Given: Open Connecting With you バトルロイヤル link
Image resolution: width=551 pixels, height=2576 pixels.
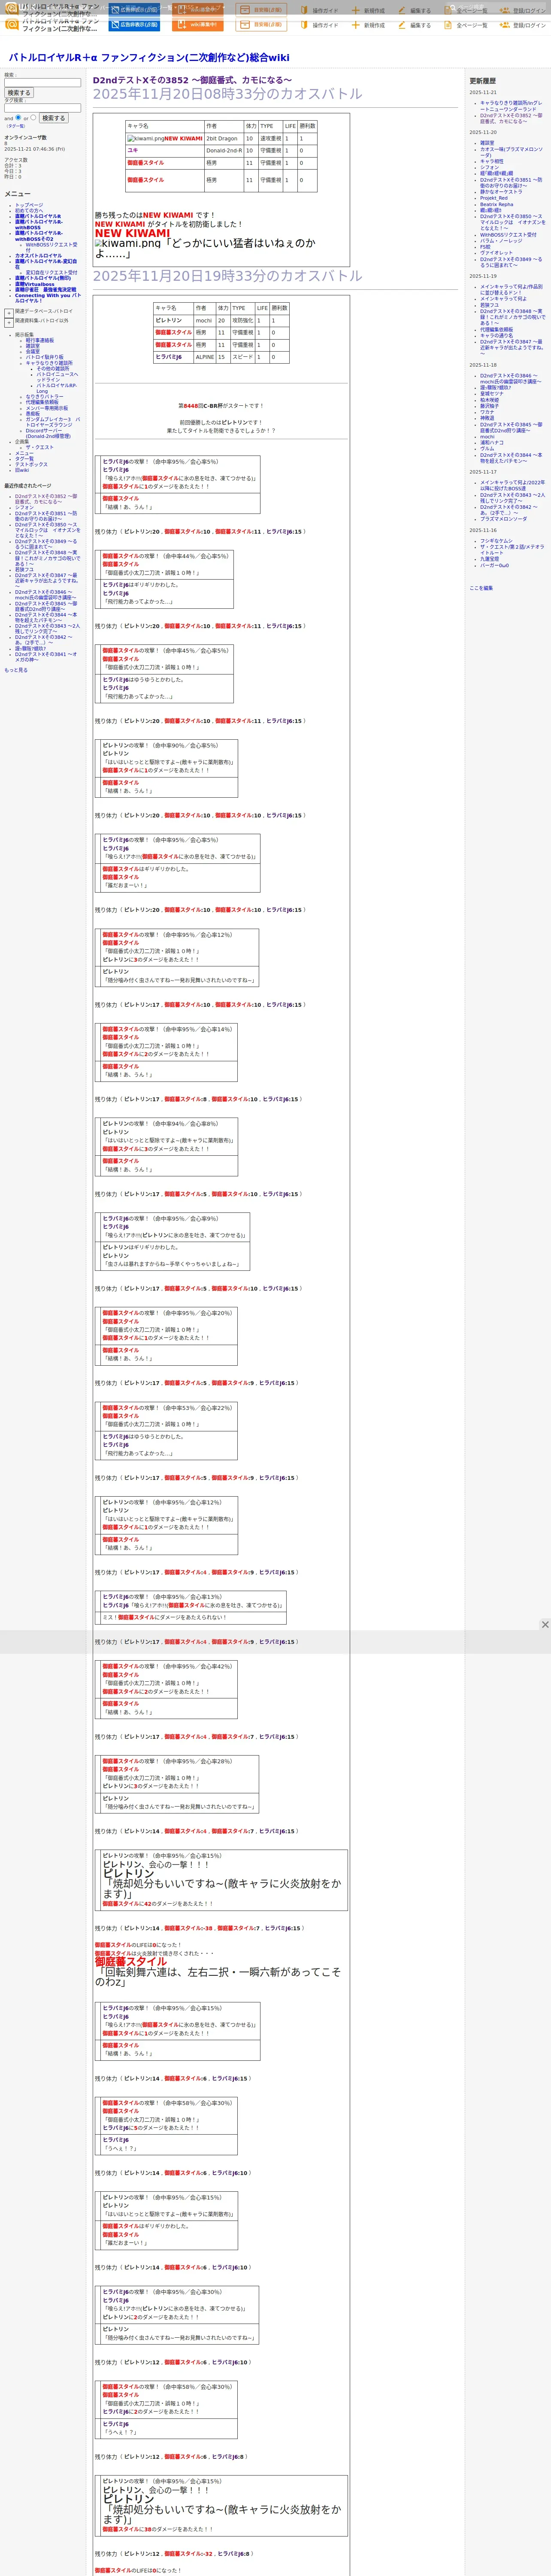Looking at the screenshot, I should click(x=47, y=298).
